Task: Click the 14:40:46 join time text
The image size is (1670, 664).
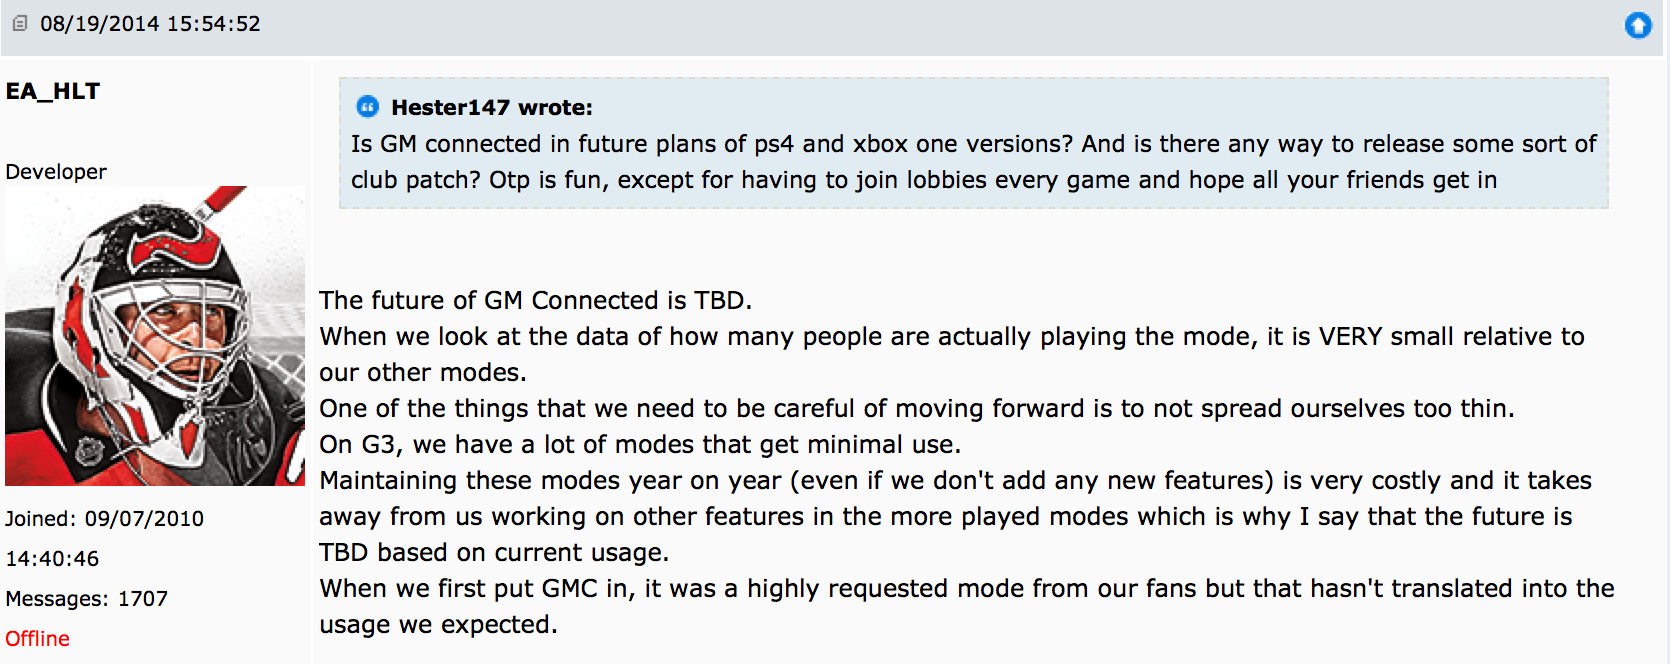Action: (x=52, y=558)
